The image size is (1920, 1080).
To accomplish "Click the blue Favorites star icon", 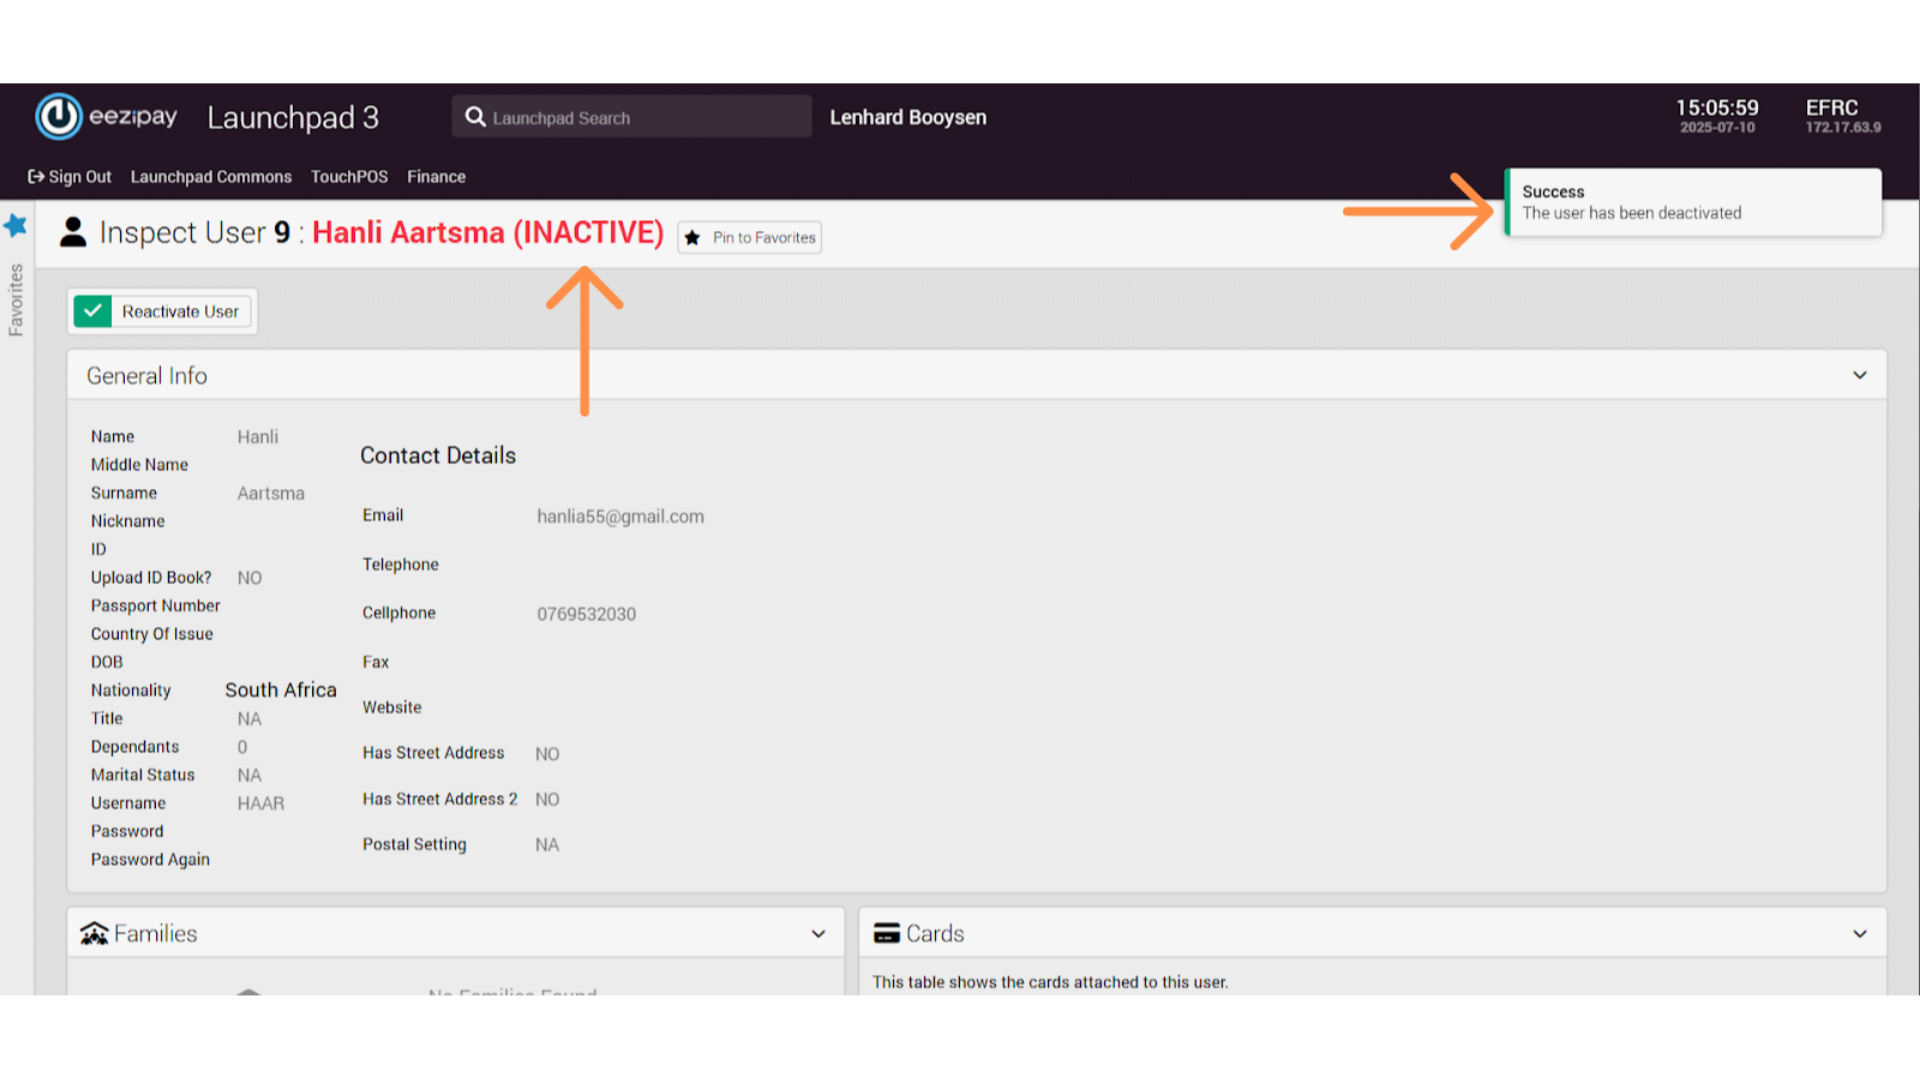I will coord(15,225).
